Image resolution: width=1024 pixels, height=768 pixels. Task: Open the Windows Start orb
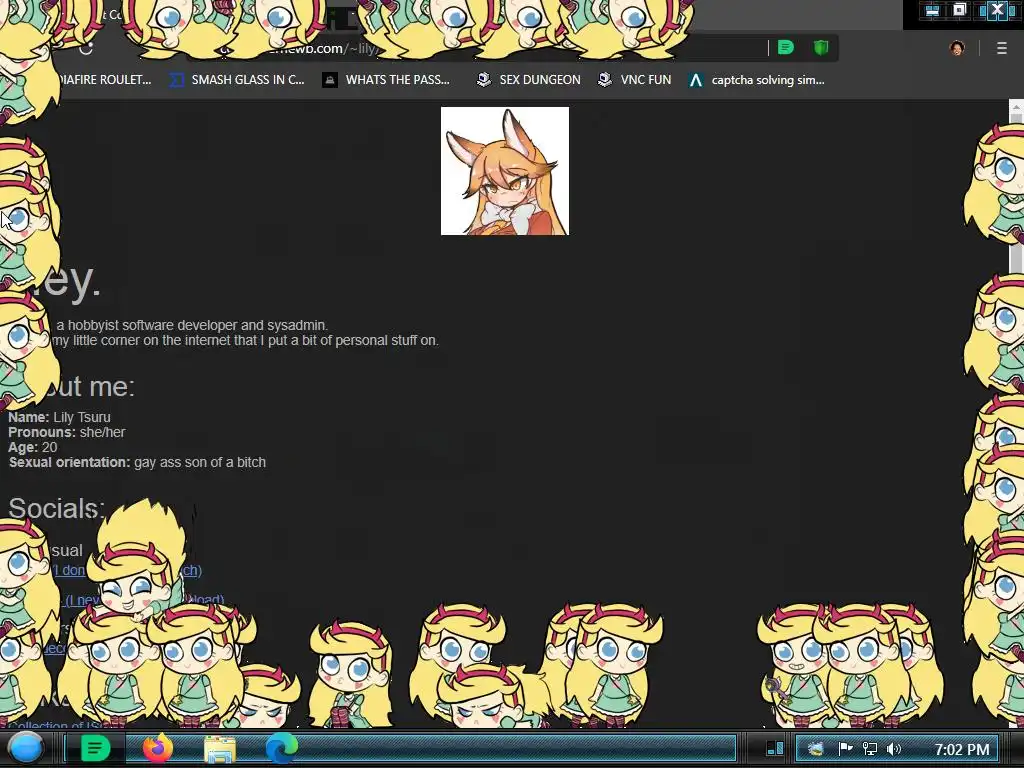click(x=26, y=748)
